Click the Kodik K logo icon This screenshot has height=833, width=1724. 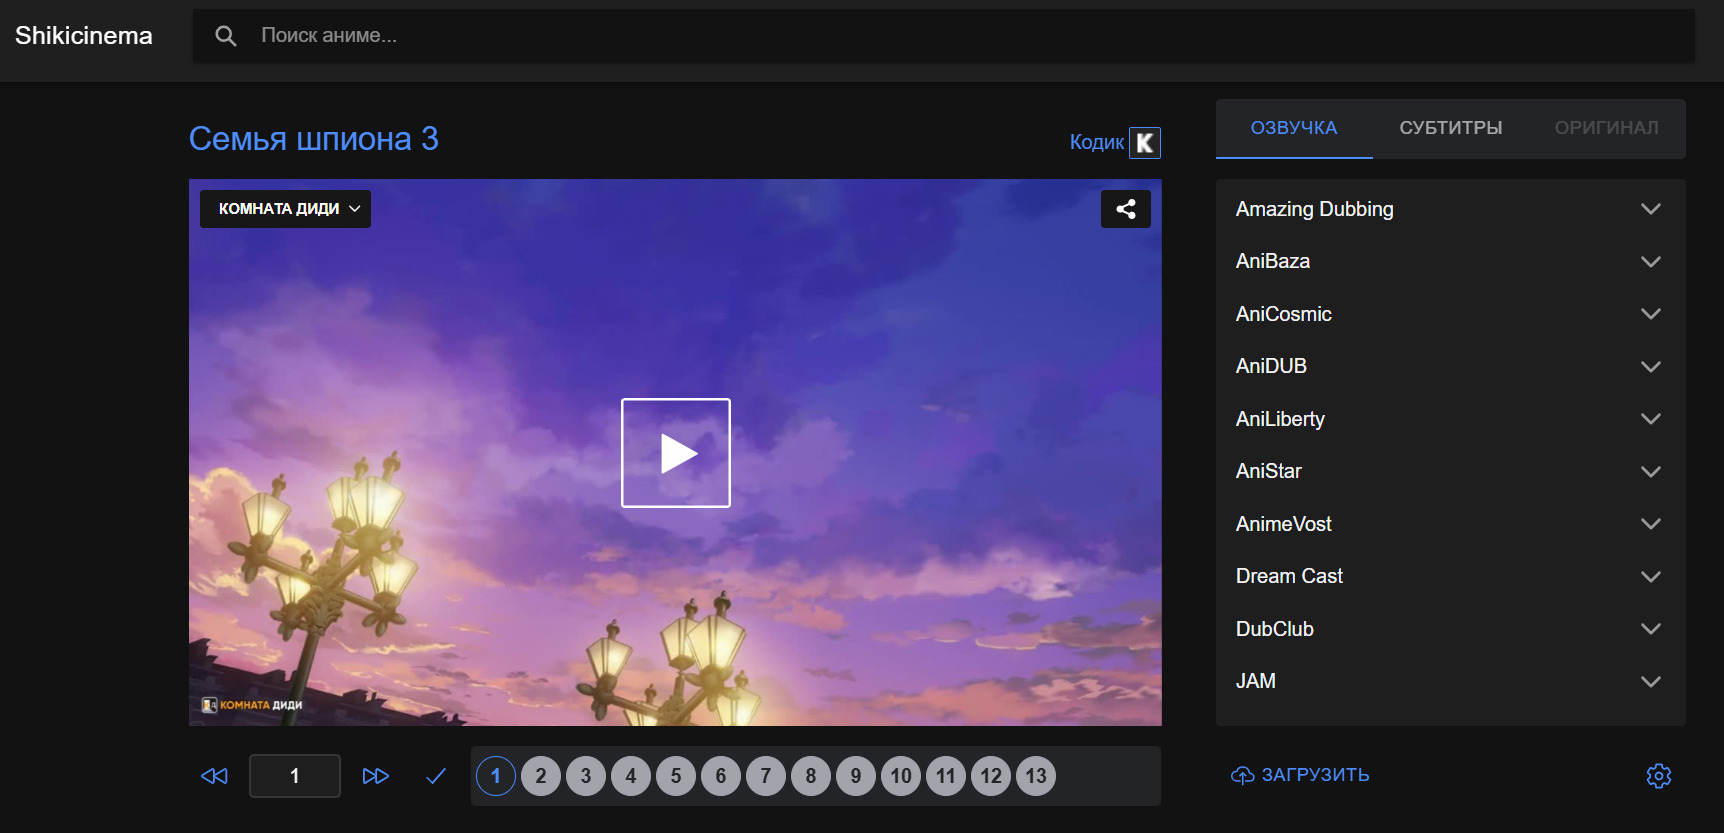(1145, 143)
